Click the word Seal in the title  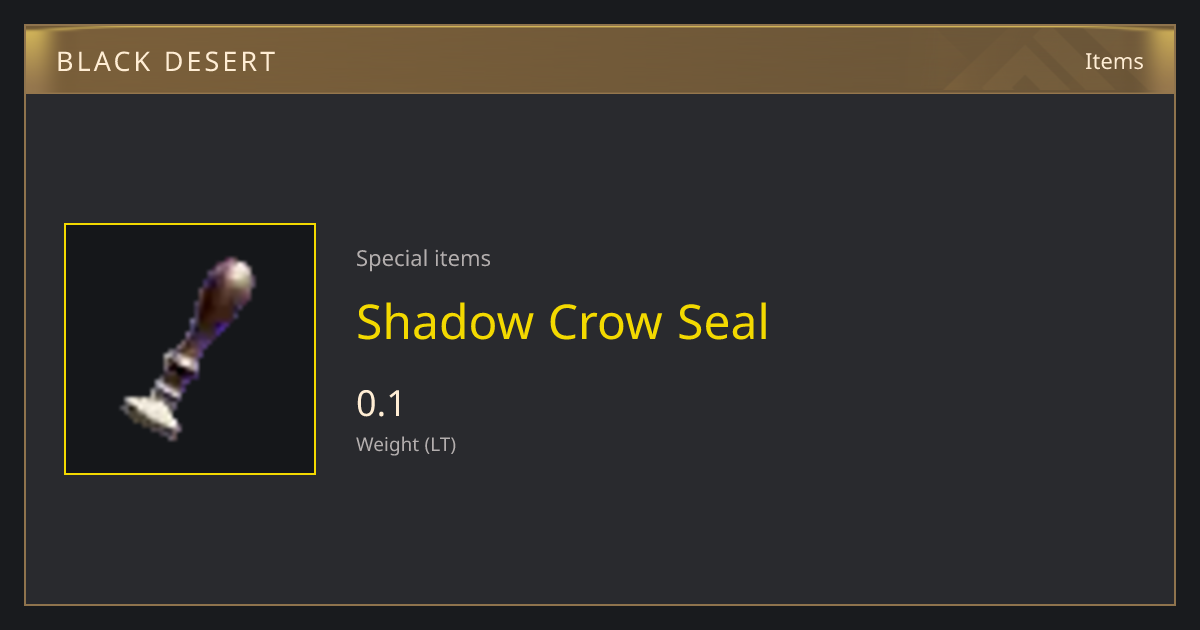point(725,322)
